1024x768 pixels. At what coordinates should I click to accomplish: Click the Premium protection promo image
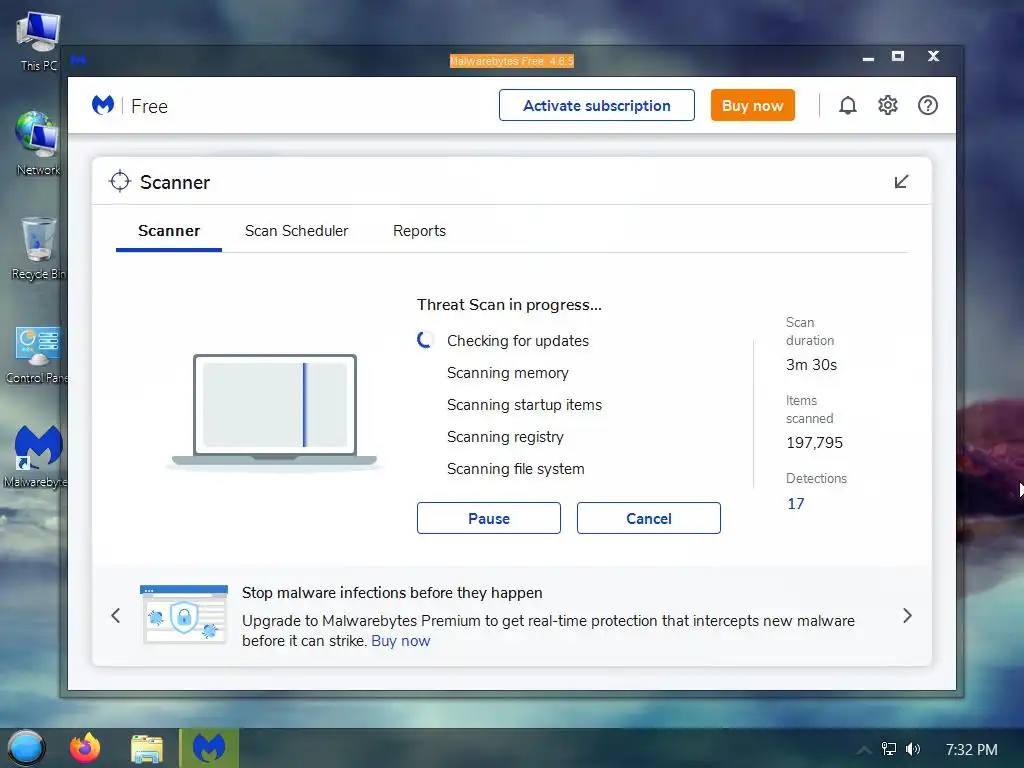[184, 615]
